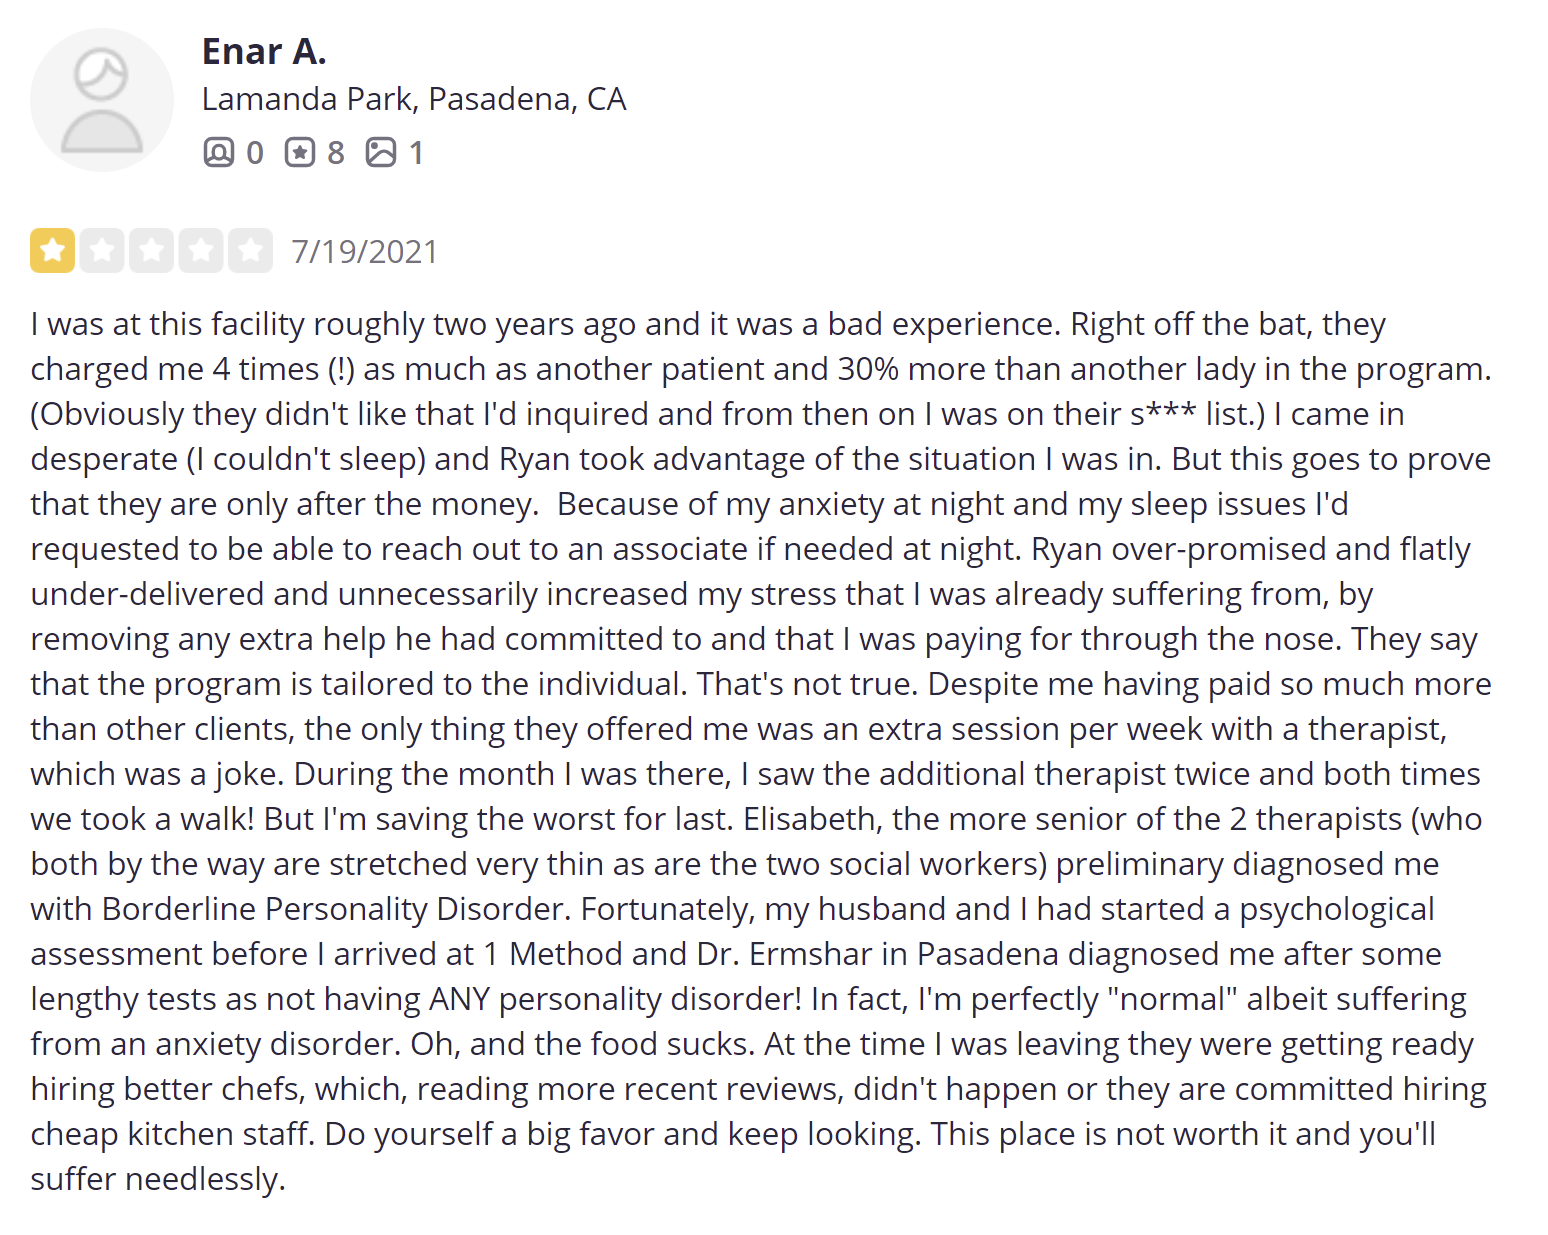
Task: Click the photos count image icon
Action: pyautogui.click(x=381, y=152)
